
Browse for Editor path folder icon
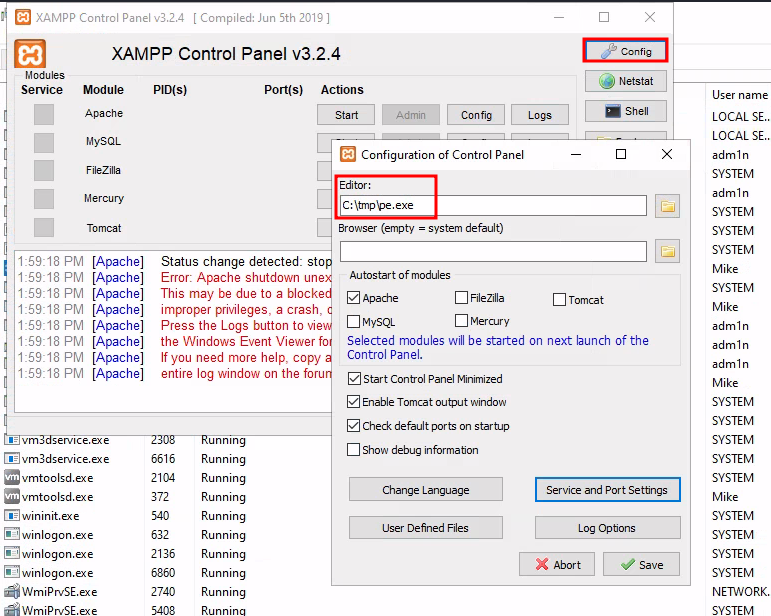tap(667, 206)
